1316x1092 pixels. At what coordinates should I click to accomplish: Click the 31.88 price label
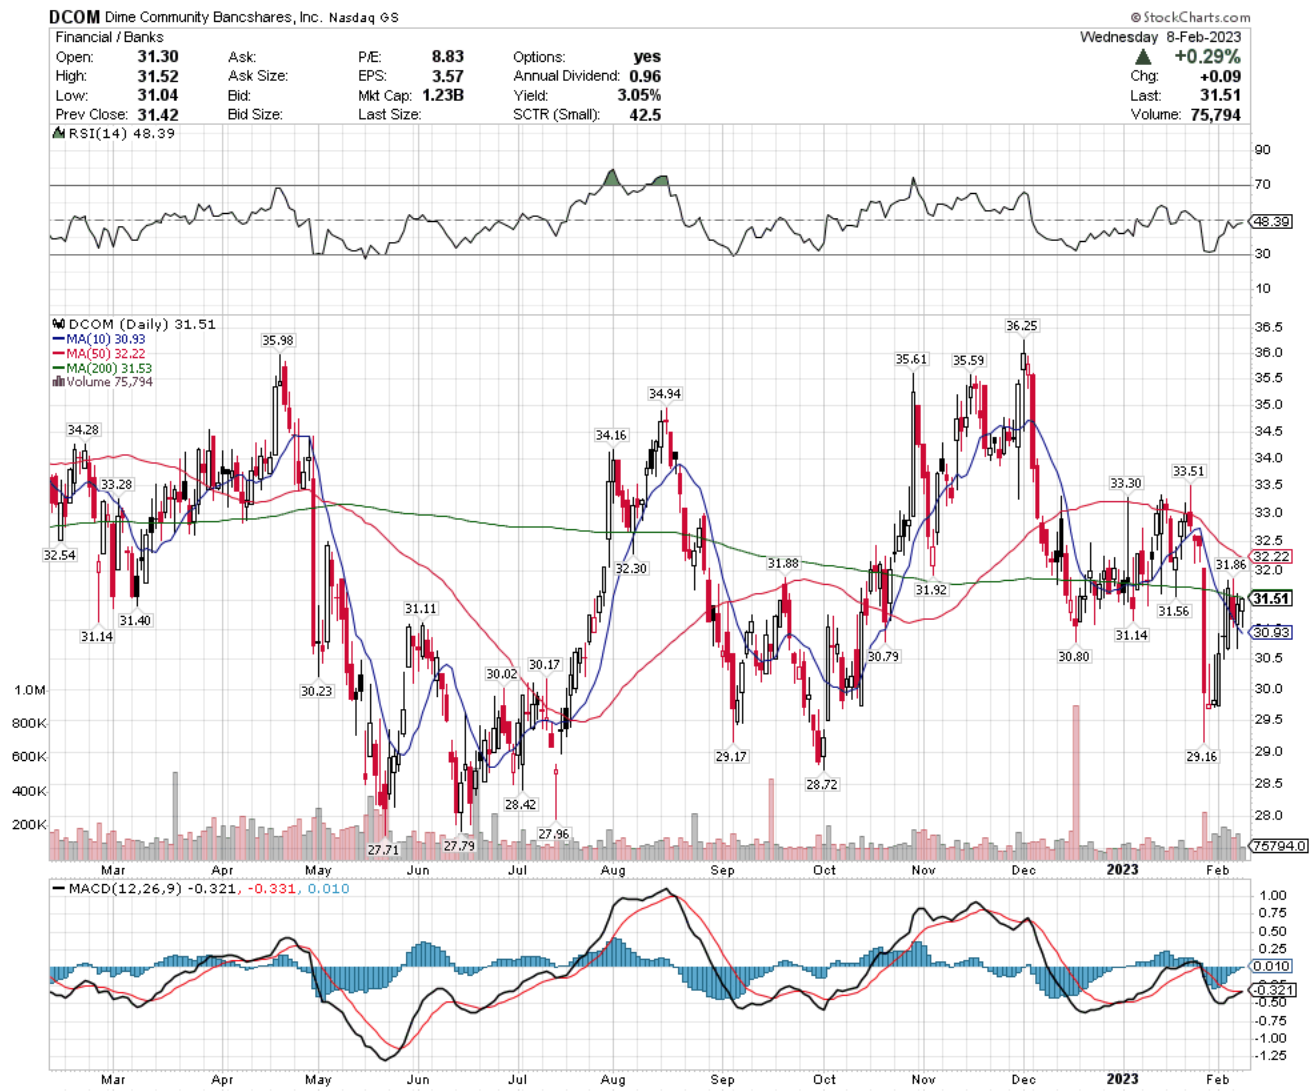tap(782, 564)
